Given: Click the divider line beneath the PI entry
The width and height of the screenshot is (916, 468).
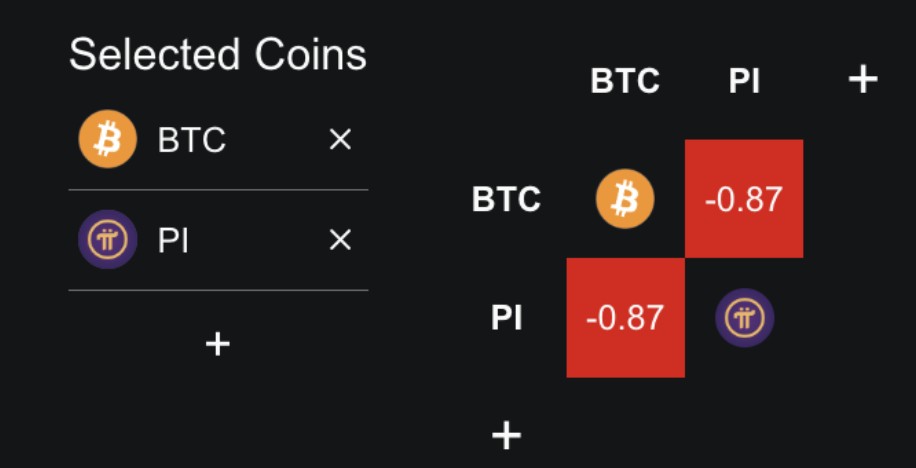Looking at the screenshot, I should (x=218, y=290).
